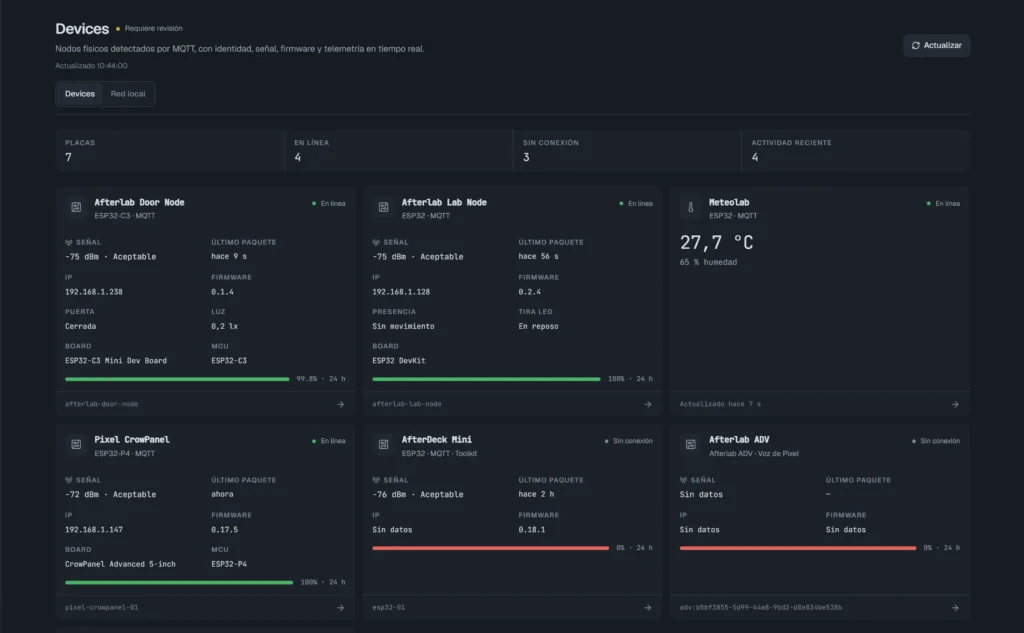Click the AfterDeck Mini board icon

[x=383, y=444]
